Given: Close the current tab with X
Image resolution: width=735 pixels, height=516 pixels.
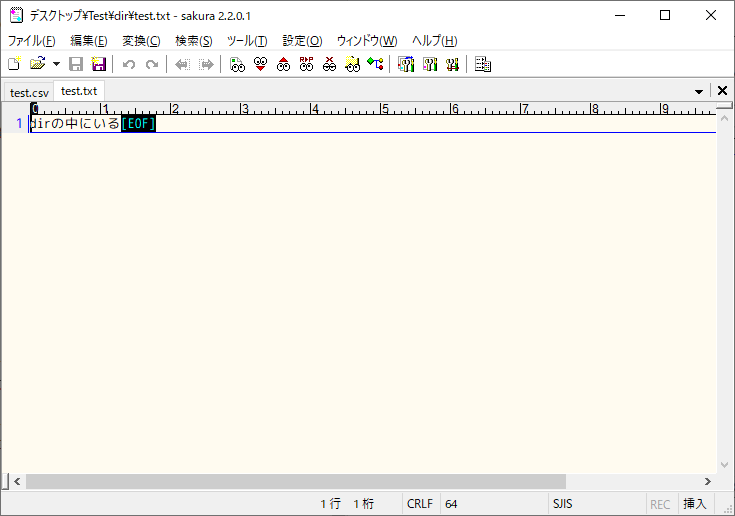Looking at the screenshot, I should [x=722, y=91].
